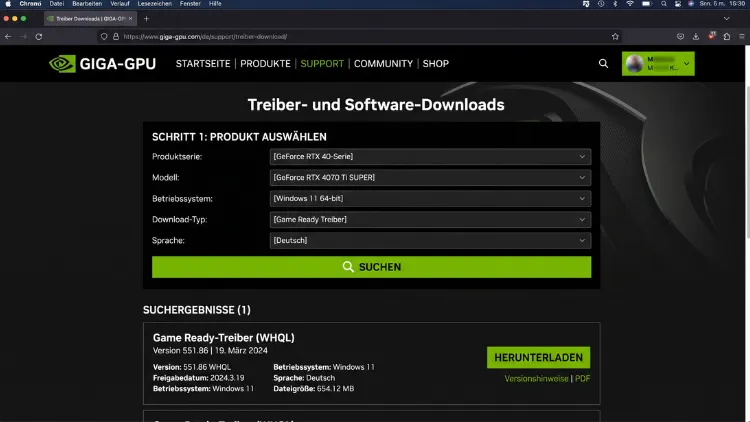This screenshot has width=750, height=422.
Task: Click the HERUNTERLADEN button
Action: (538, 357)
